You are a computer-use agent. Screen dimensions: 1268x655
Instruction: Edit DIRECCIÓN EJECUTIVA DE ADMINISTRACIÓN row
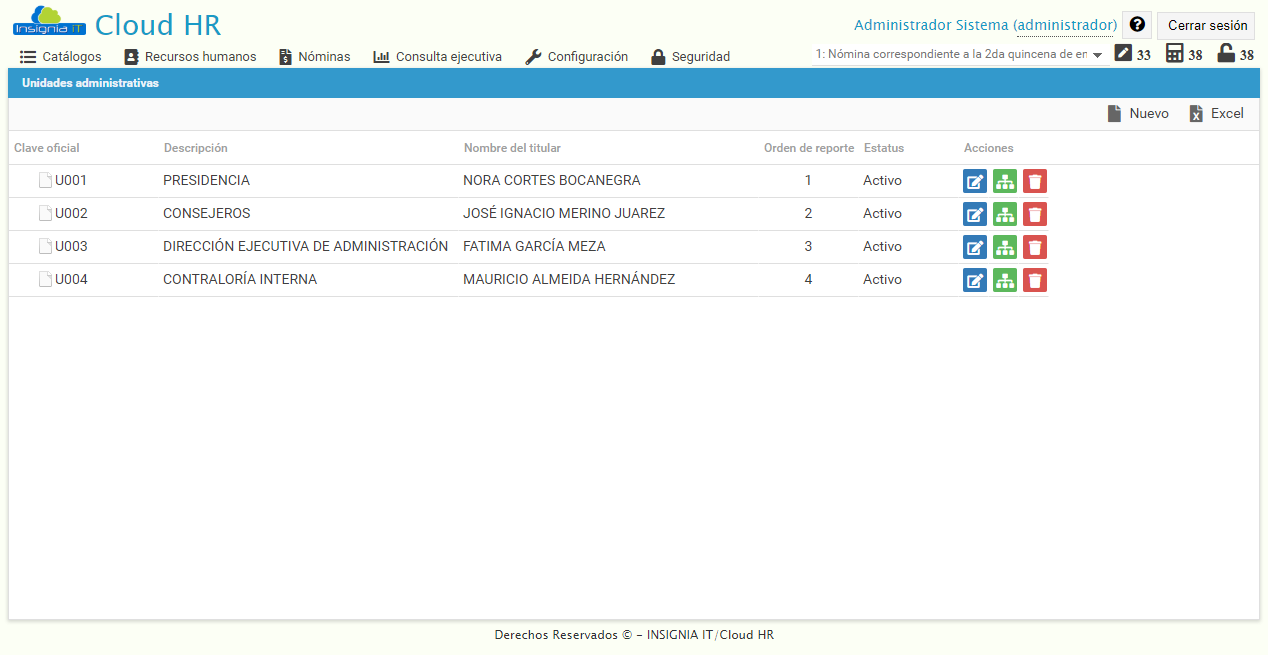tap(974, 247)
